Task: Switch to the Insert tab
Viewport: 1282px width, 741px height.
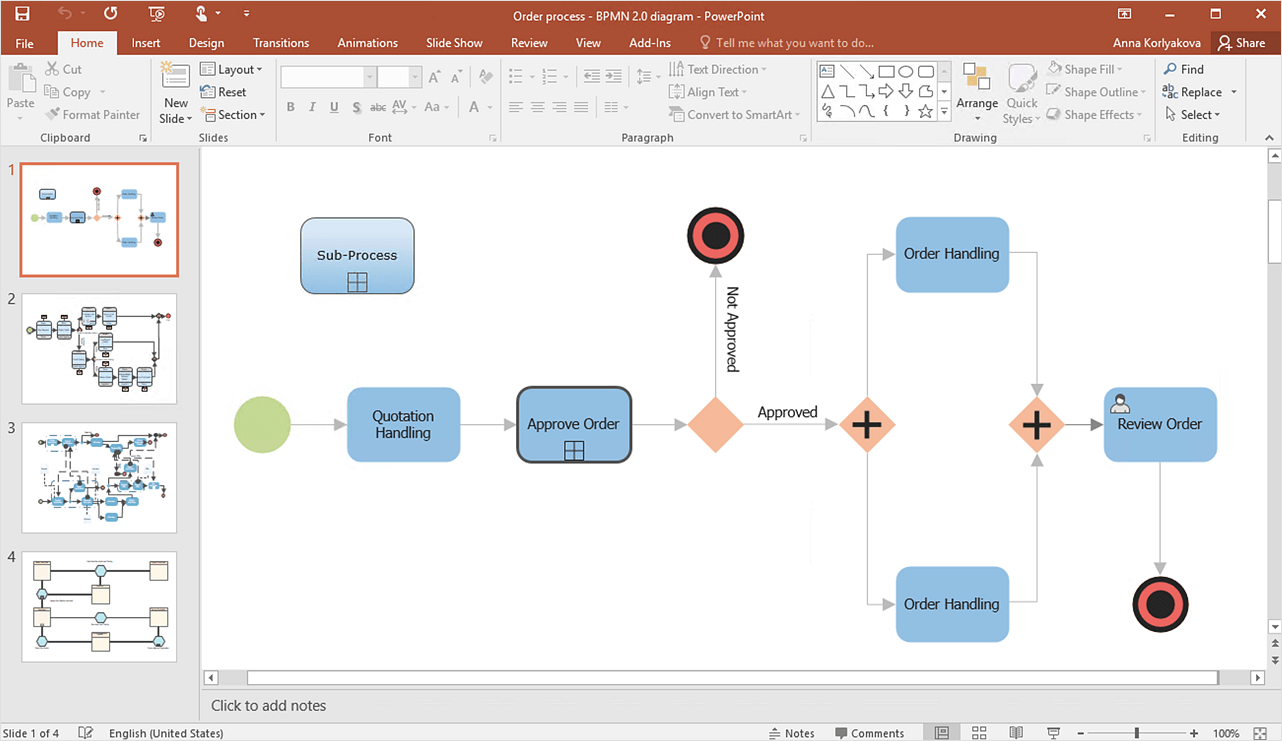Action: coord(146,42)
